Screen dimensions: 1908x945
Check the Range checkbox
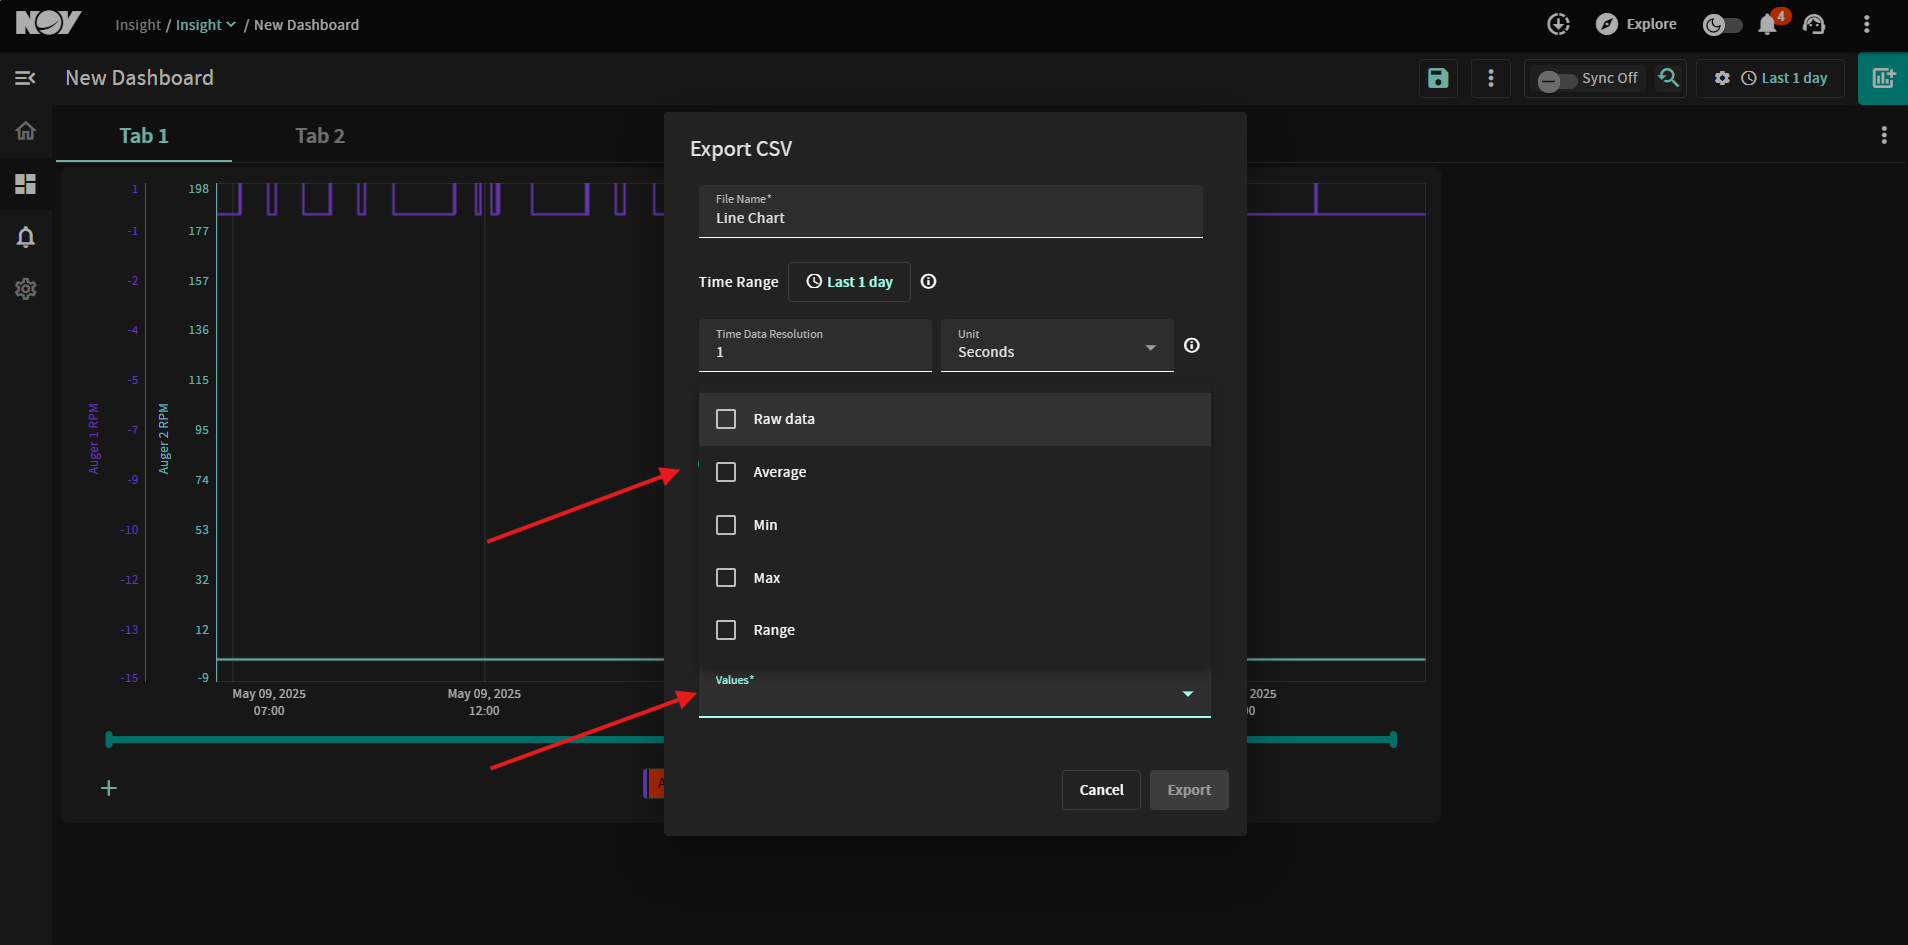[726, 630]
